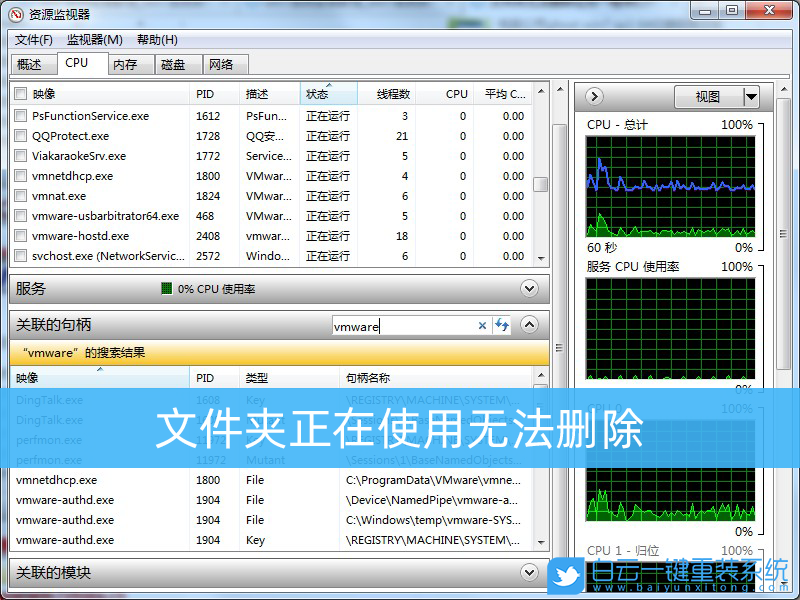Clear the vmware search text with X icon

482,325
